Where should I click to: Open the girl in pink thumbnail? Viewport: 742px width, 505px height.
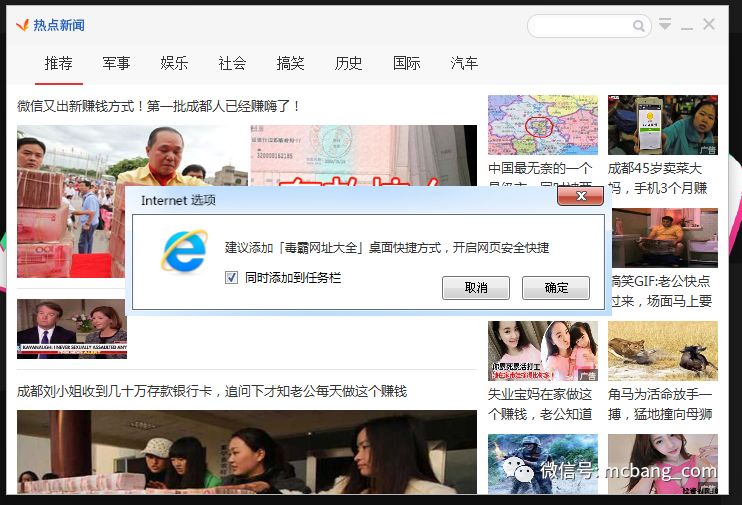tap(662, 464)
